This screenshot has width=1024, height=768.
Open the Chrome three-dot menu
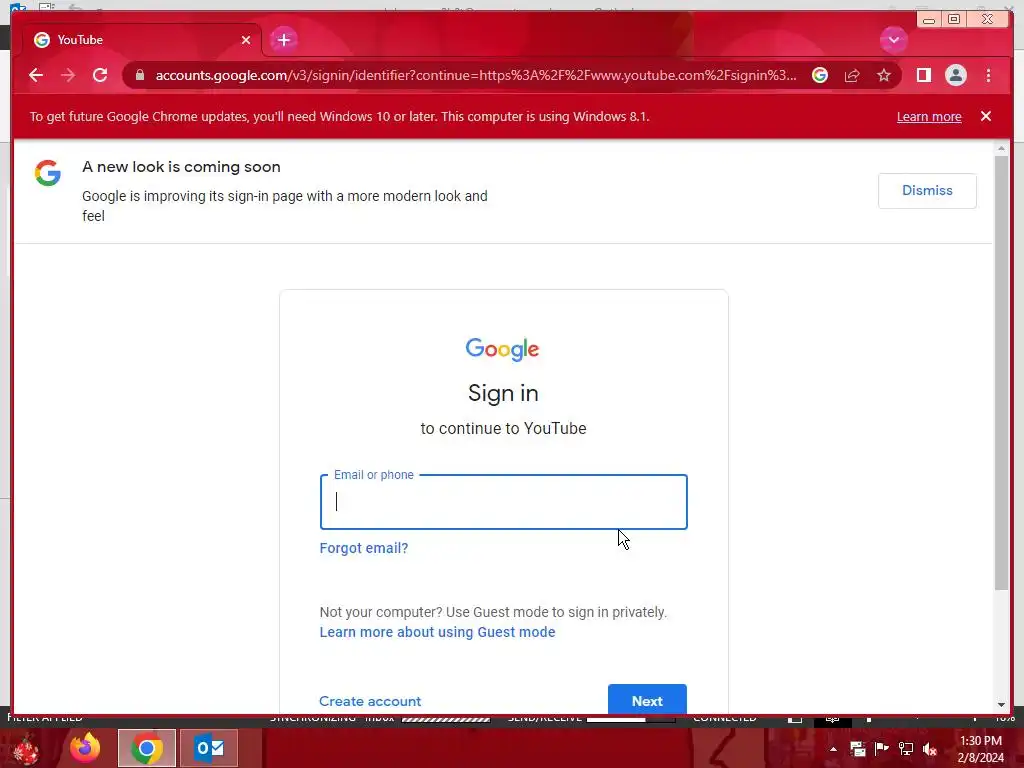click(988, 75)
